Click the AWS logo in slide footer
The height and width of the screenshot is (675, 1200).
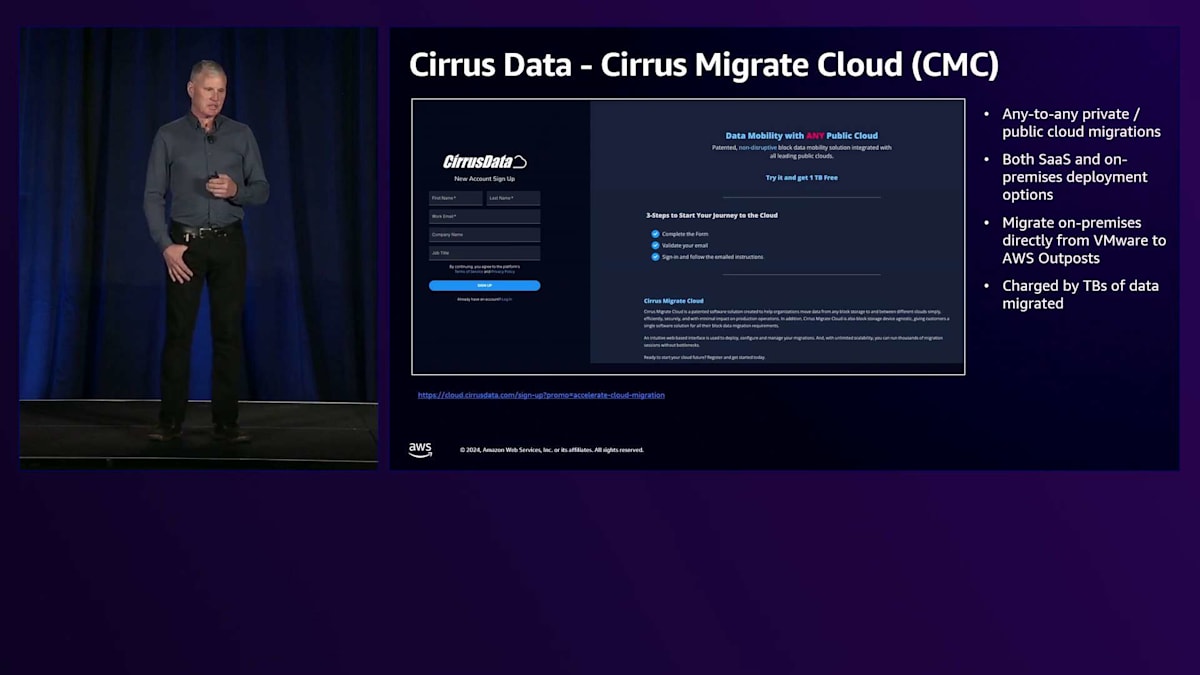(x=420, y=450)
